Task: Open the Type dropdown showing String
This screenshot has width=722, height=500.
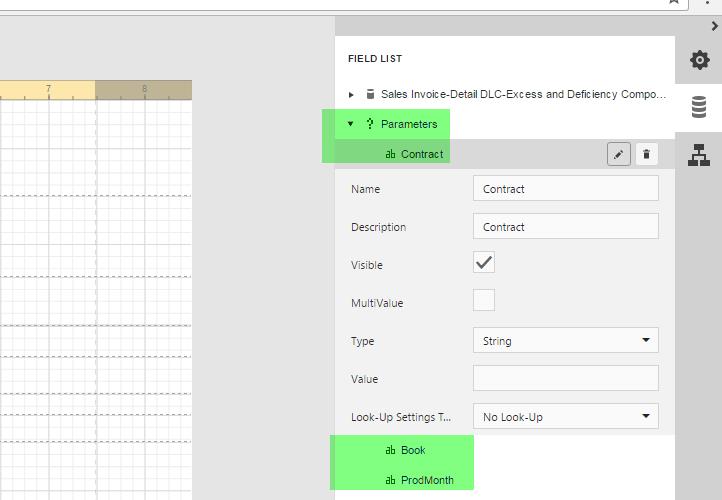Action: click(x=565, y=341)
